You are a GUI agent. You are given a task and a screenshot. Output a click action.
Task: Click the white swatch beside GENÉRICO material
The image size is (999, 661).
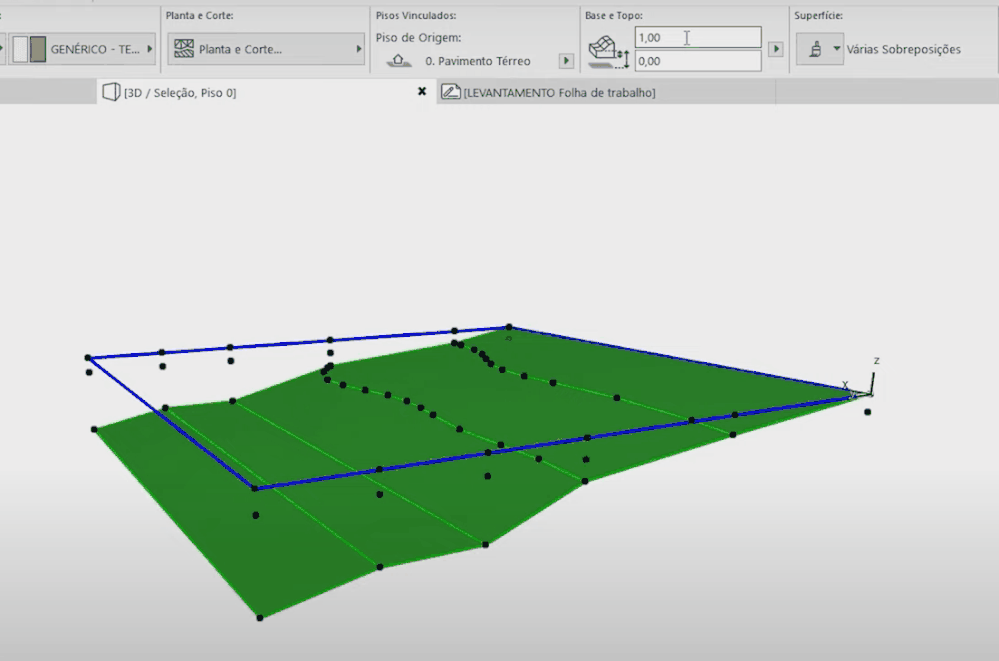20,49
